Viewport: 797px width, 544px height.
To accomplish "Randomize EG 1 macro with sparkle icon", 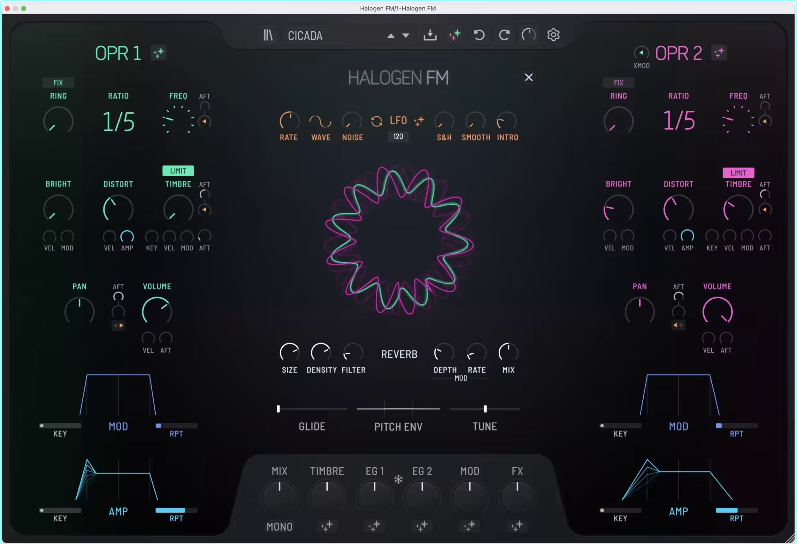I will [x=375, y=526].
